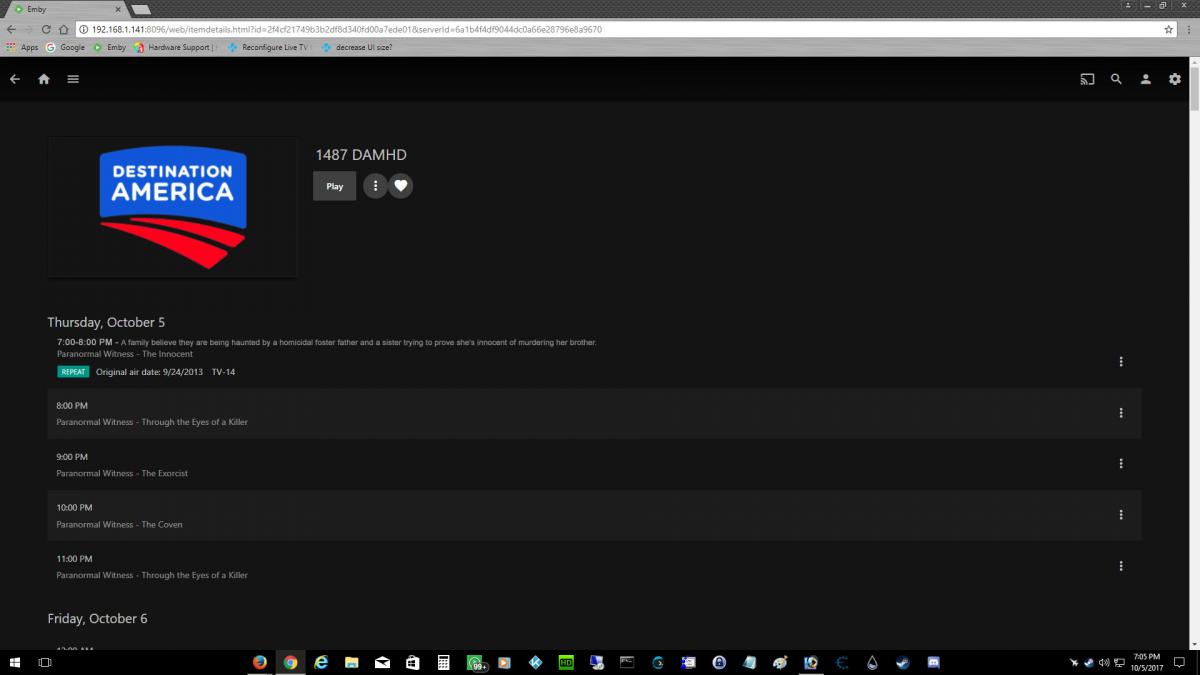Open File Explorer from the taskbar
Screen dimensions: 1200x675
click(x=351, y=662)
